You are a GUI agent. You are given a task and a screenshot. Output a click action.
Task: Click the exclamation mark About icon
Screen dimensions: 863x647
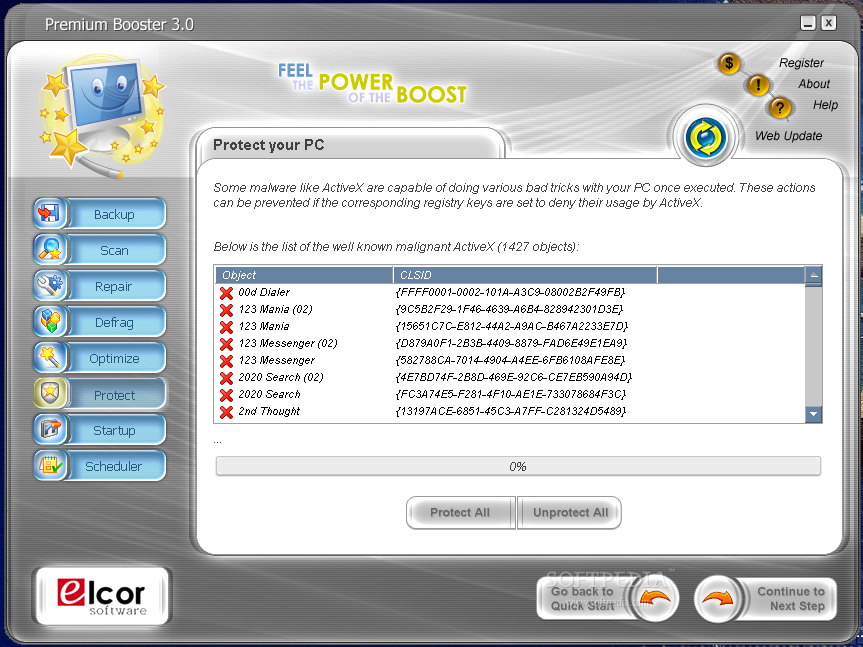click(x=758, y=85)
